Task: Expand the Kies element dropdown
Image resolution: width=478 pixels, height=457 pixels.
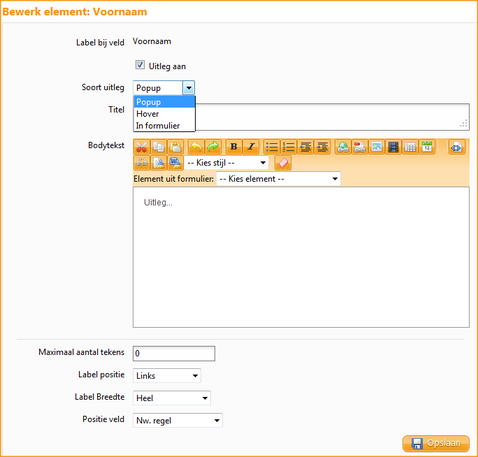Action: (x=278, y=179)
